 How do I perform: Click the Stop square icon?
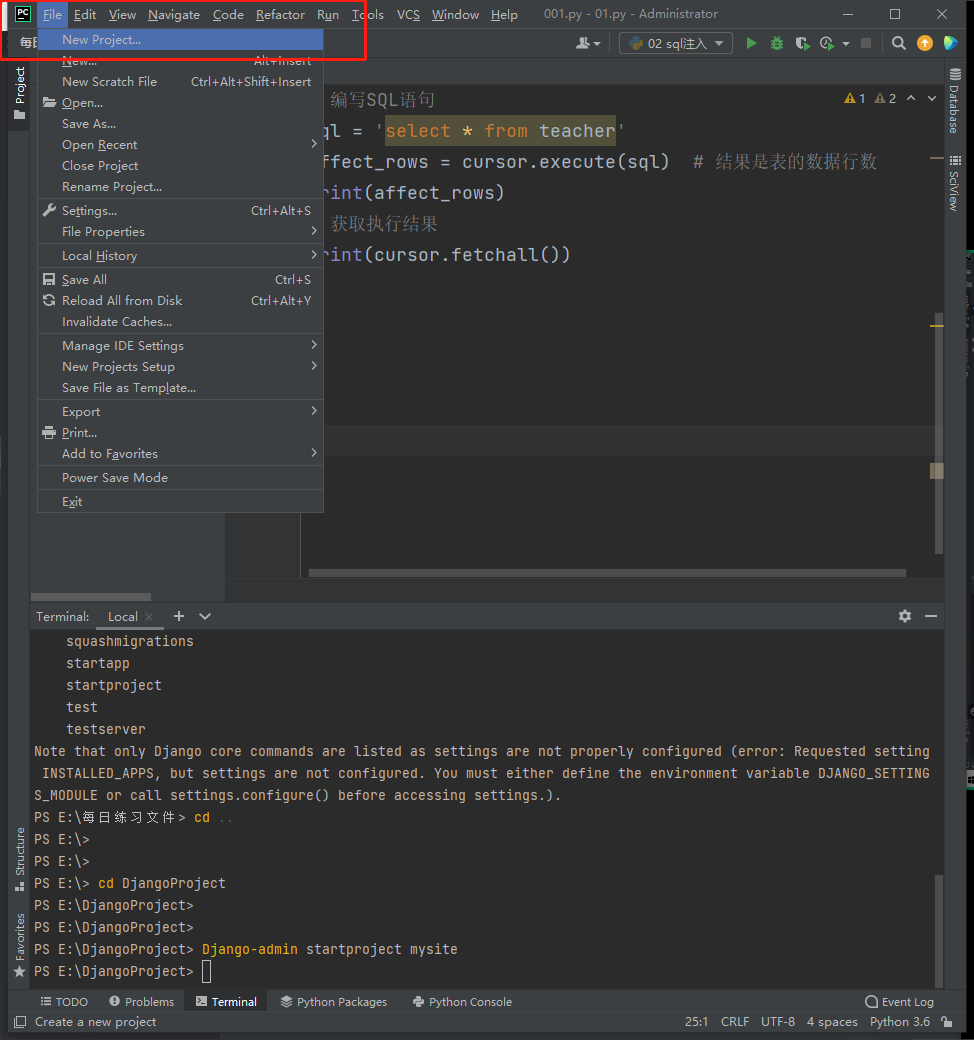(x=866, y=43)
